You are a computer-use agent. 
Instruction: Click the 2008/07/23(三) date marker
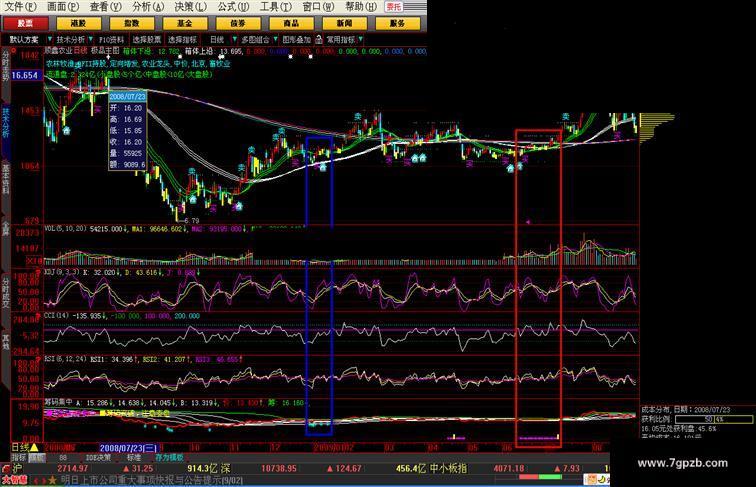128,448
